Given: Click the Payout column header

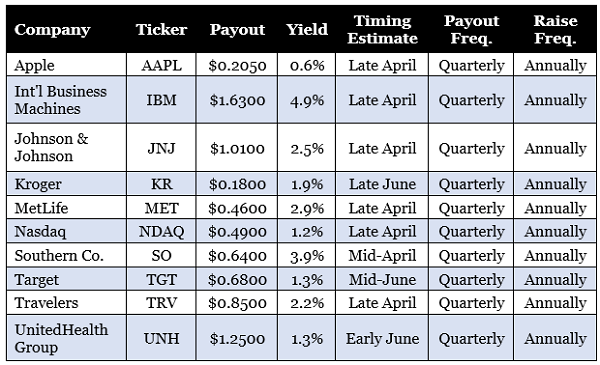Looking at the screenshot, I should click(237, 29).
